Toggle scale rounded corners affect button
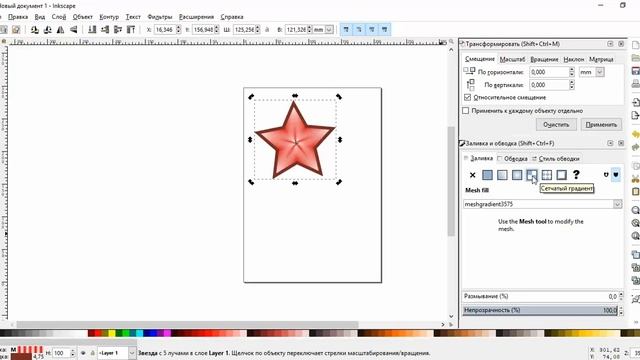The image size is (640, 360). [359, 29]
